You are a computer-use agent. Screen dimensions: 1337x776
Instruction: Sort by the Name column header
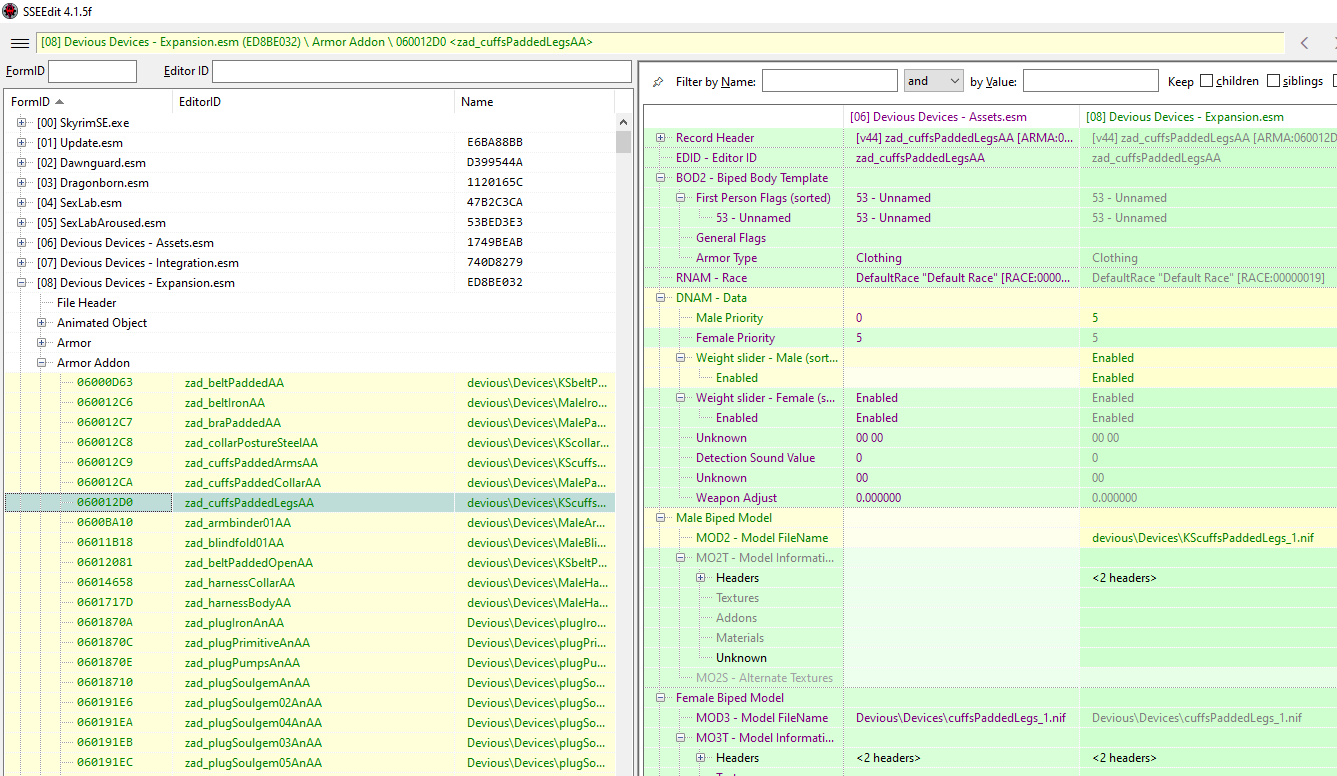click(x=534, y=102)
